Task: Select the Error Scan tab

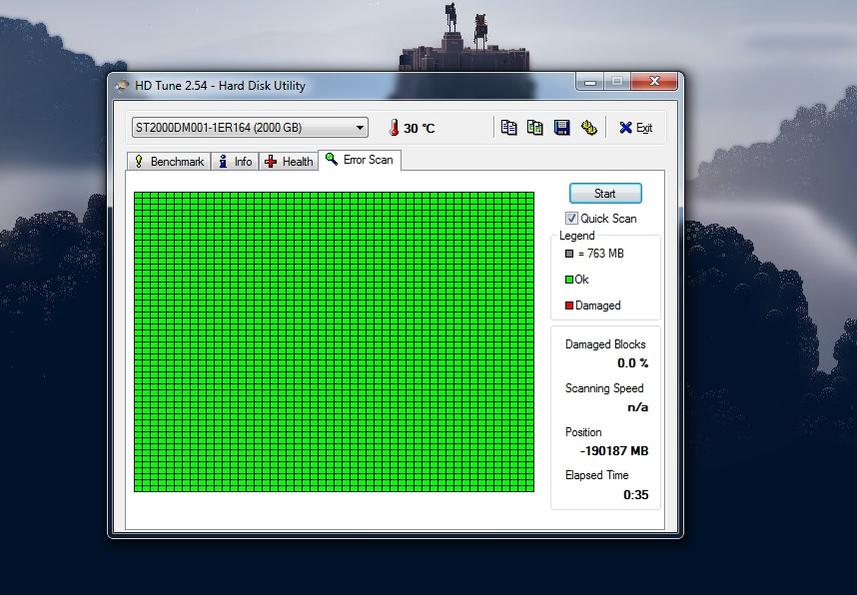Action: [x=360, y=160]
